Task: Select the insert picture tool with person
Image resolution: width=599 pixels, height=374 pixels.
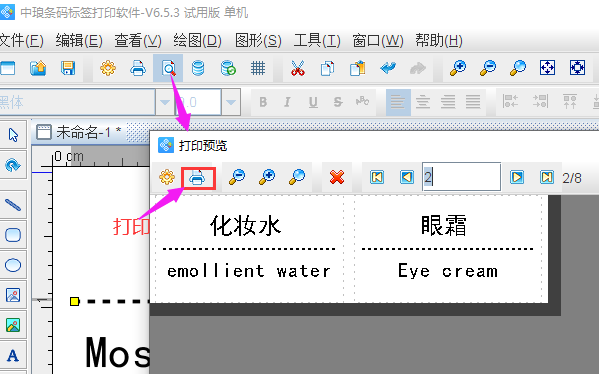Action: tap(13, 295)
